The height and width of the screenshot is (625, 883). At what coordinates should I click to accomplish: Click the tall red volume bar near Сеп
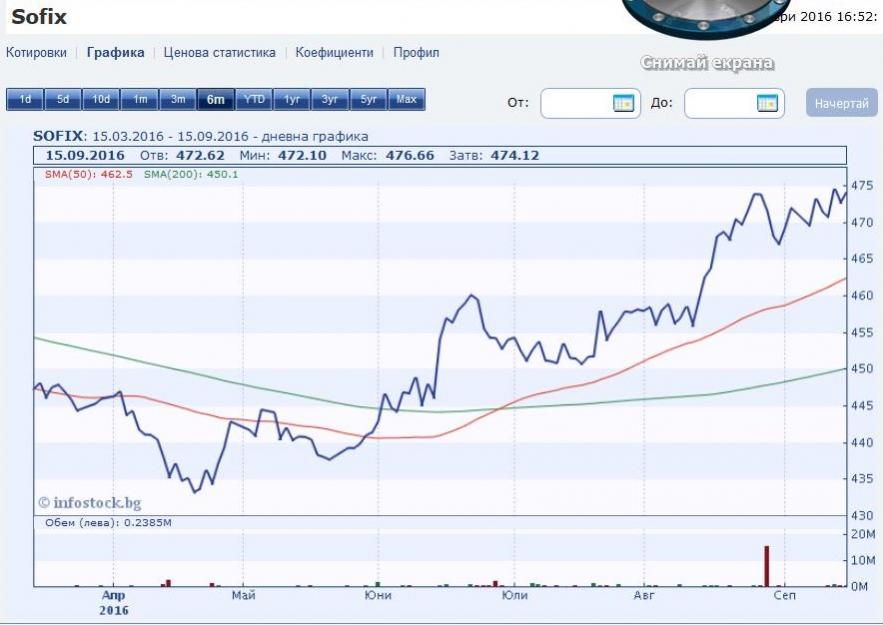766,566
